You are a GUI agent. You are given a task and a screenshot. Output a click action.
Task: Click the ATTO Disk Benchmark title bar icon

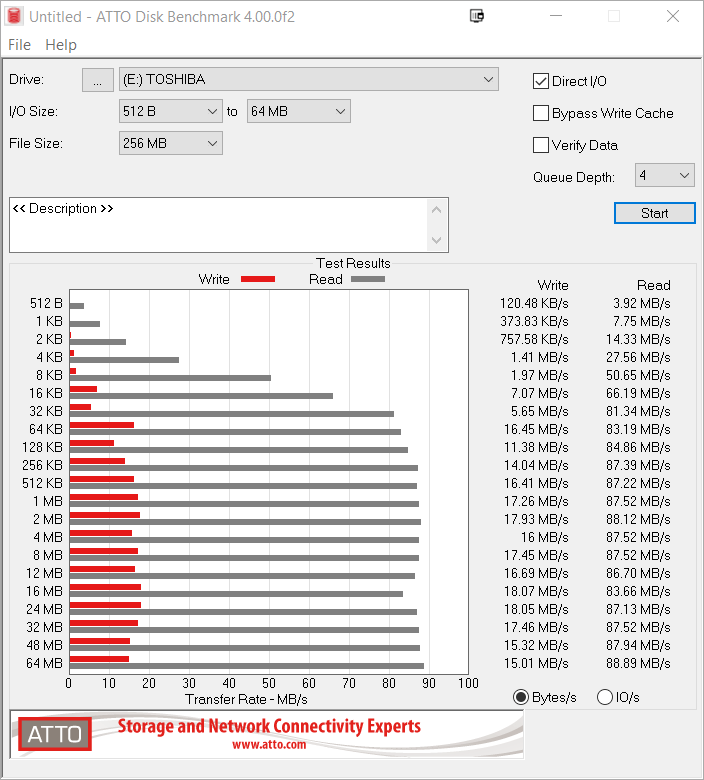coord(14,16)
